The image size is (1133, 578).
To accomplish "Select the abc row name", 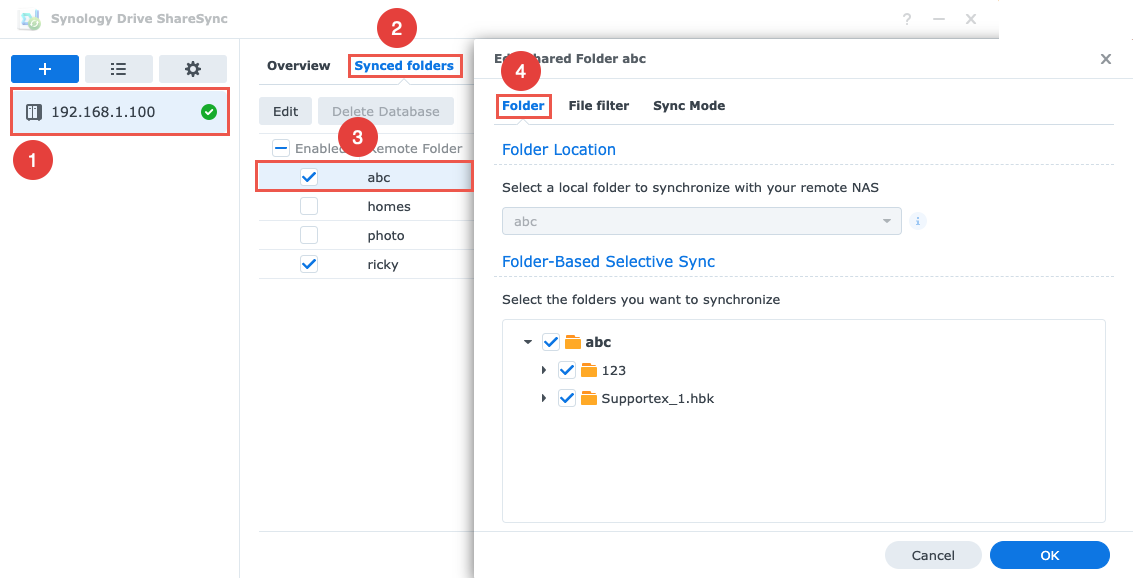I will 379,177.
